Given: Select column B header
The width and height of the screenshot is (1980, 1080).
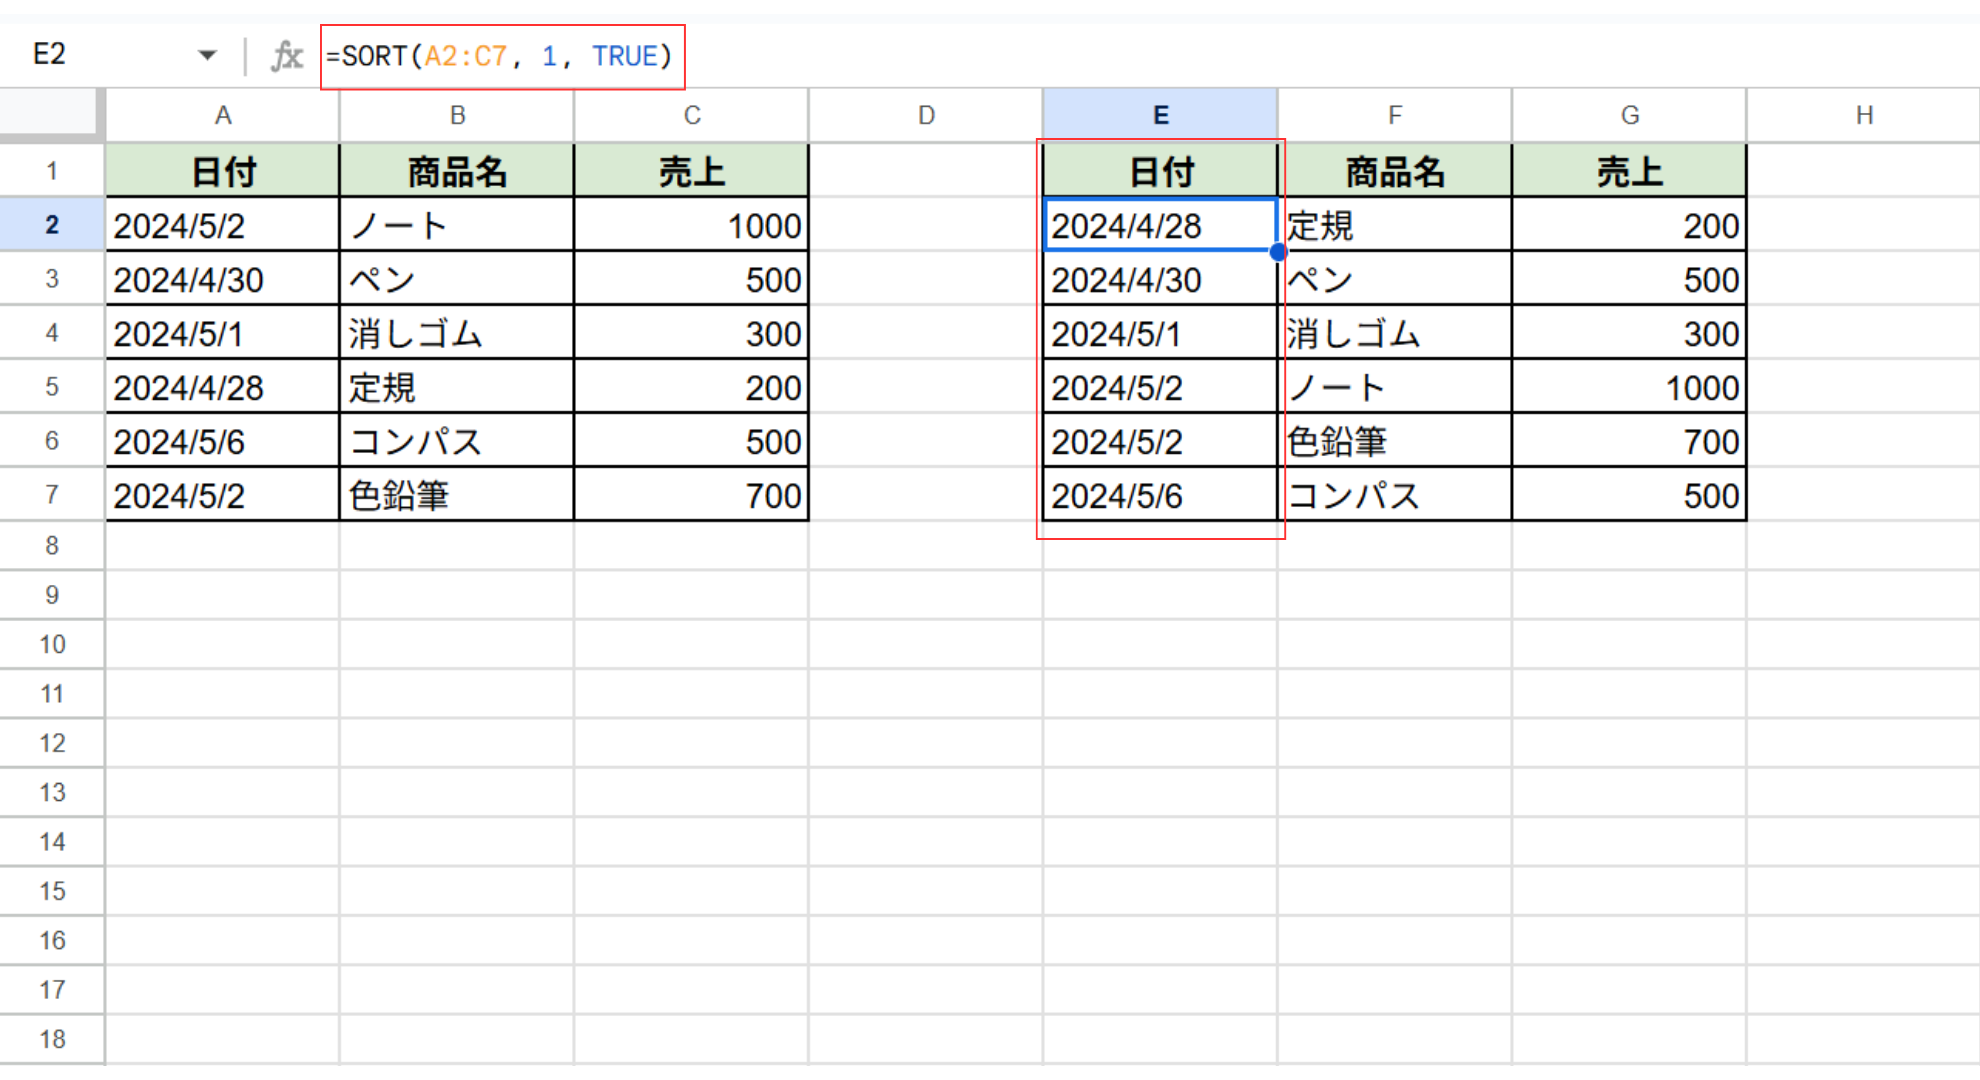Looking at the screenshot, I should (457, 115).
